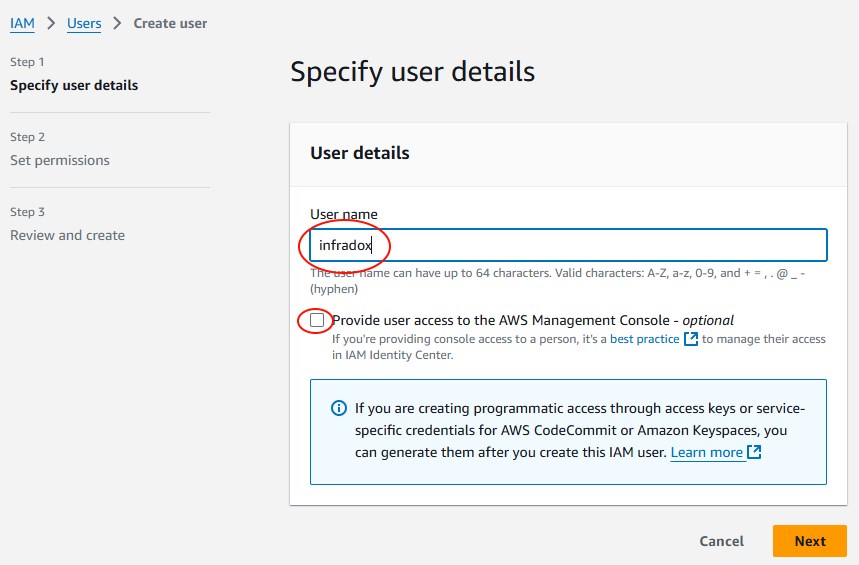Click the info icon in the blue notice
Image resolution: width=859 pixels, height=565 pixels.
pos(339,408)
